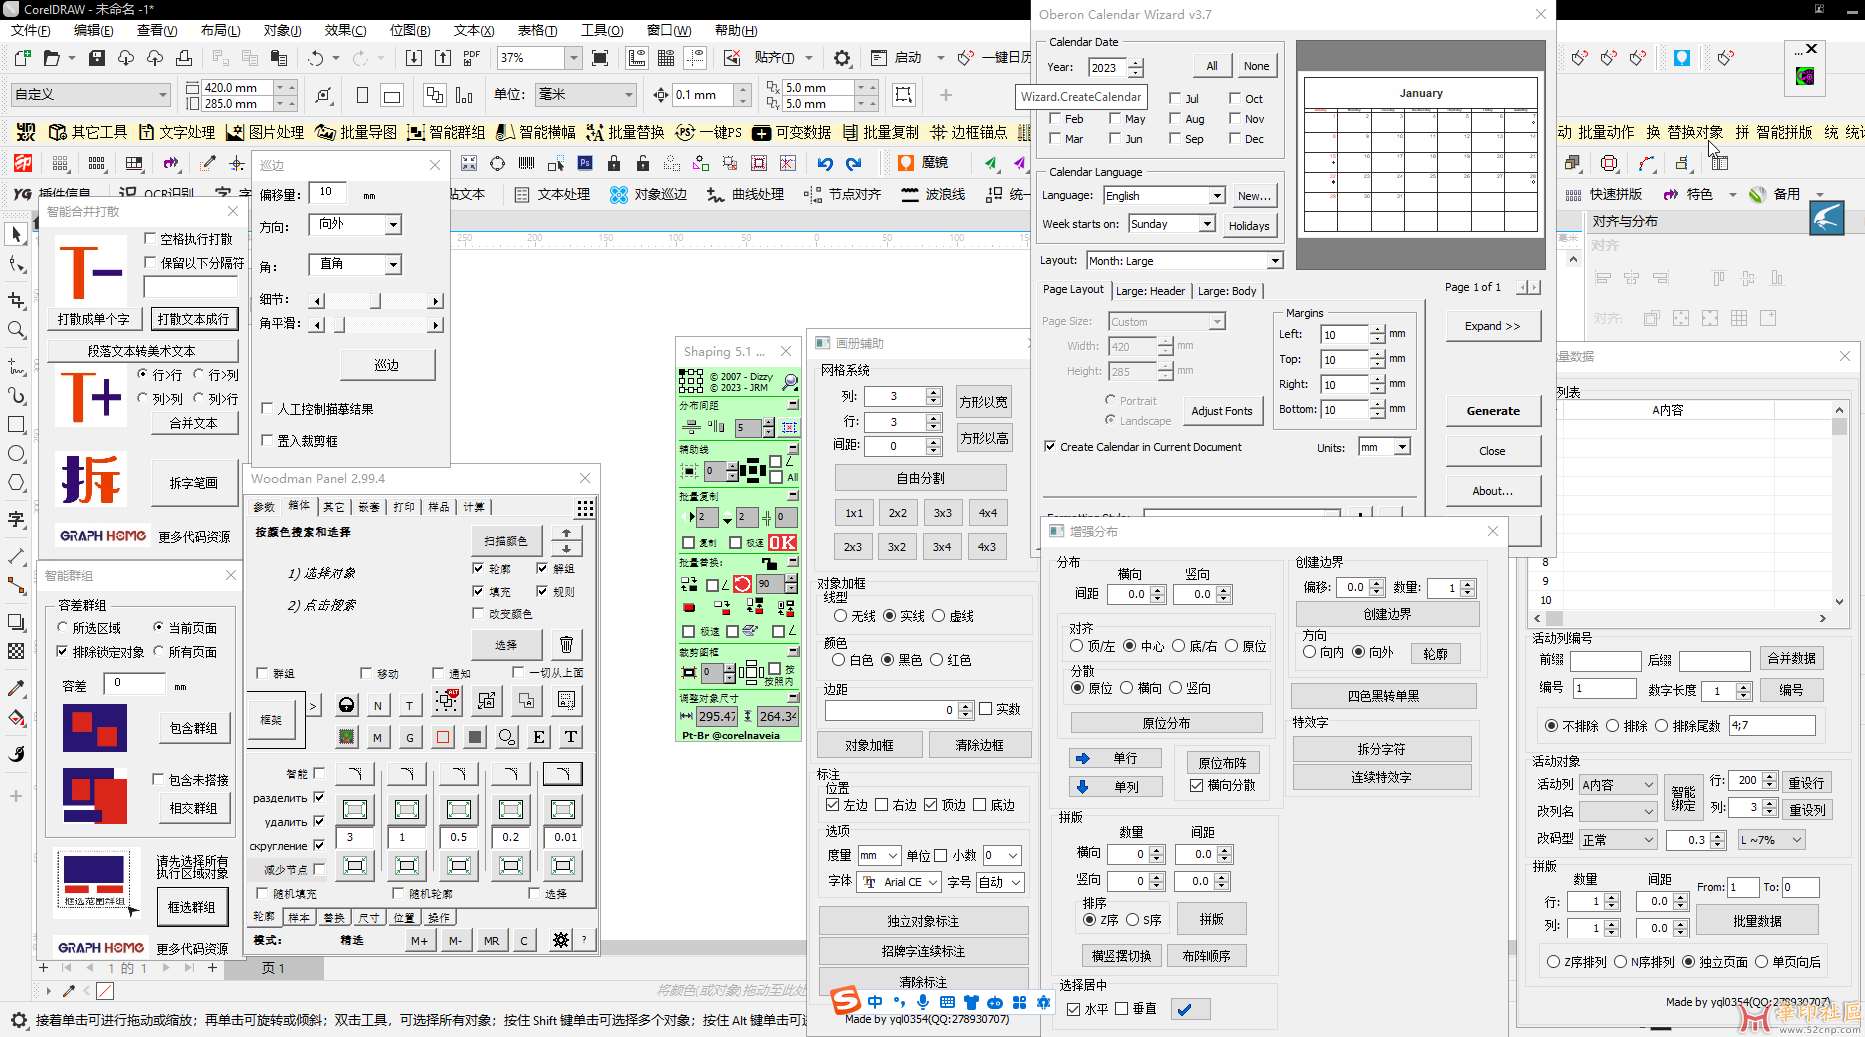This screenshot has height=1037, width=1865.
Task: Enable 空格执行打散 checkbox
Action: click(150, 239)
